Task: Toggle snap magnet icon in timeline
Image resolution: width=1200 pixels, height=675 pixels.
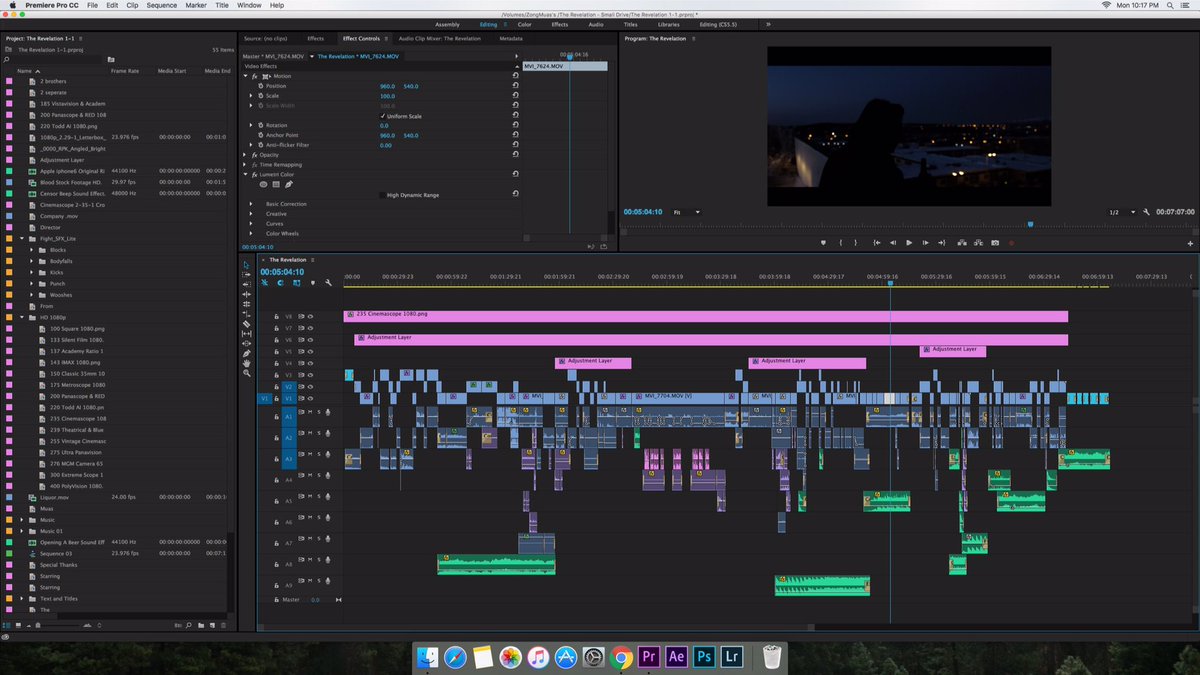Action: (281, 283)
